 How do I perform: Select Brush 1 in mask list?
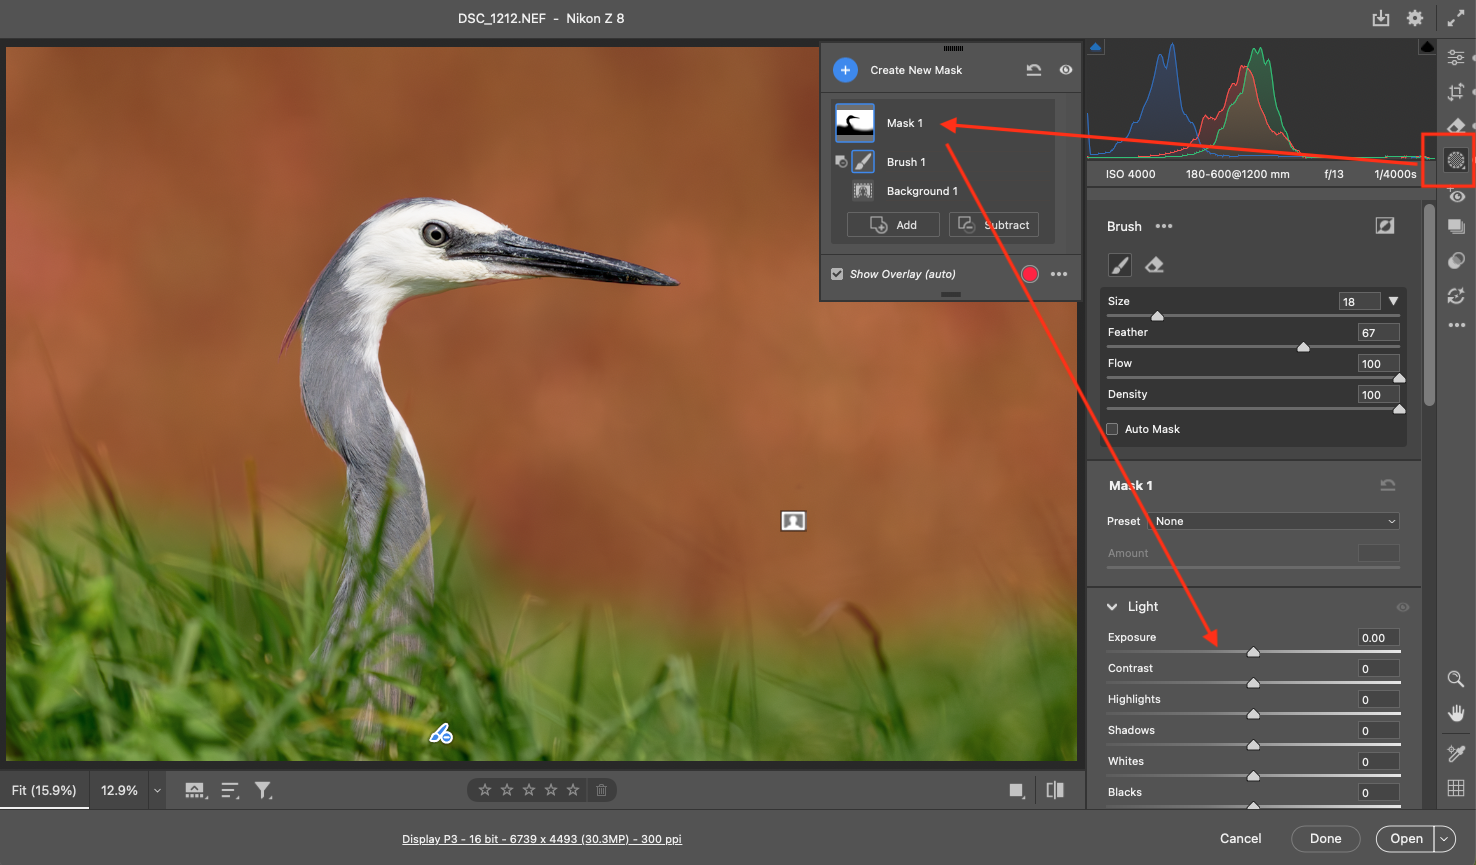pyautogui.click(x=906, y=162)
